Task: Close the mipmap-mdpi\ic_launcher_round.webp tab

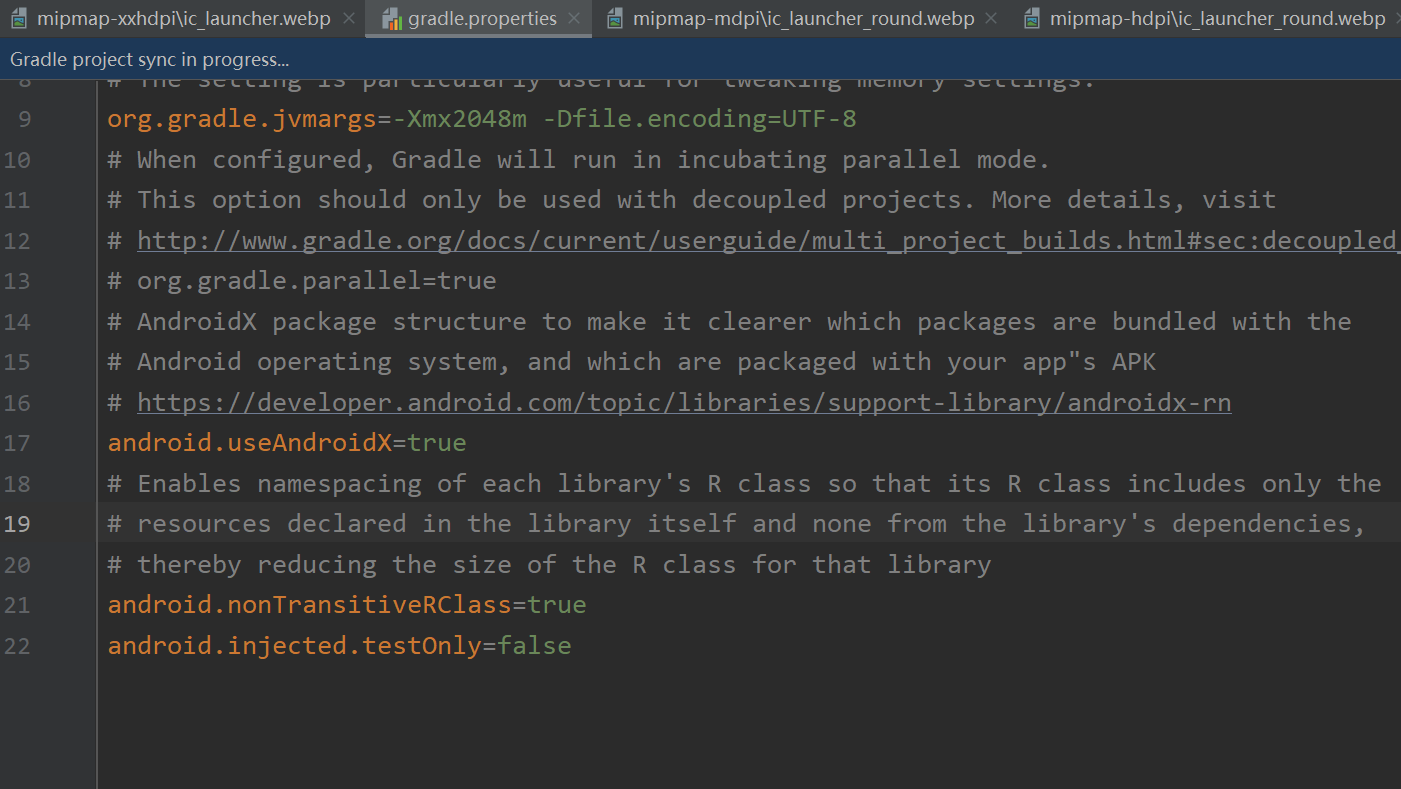Action: [991, 18]
